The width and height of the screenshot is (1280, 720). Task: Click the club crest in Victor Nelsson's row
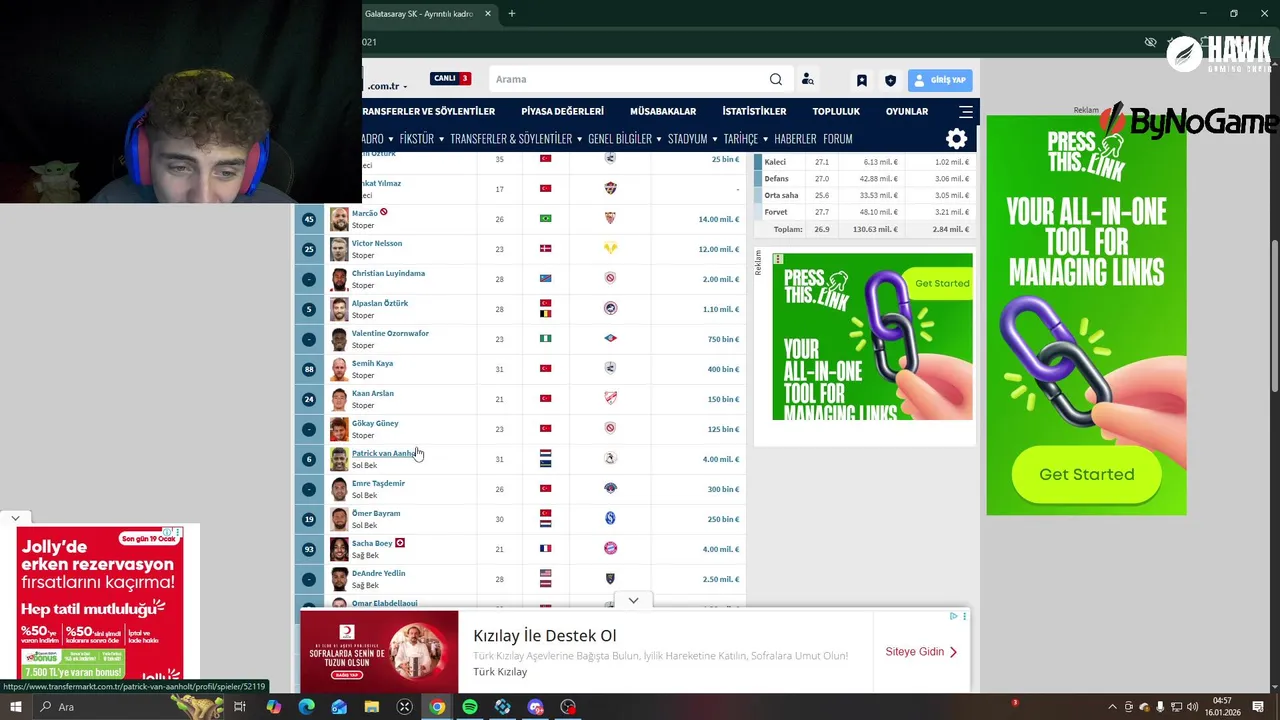point(610,248)
